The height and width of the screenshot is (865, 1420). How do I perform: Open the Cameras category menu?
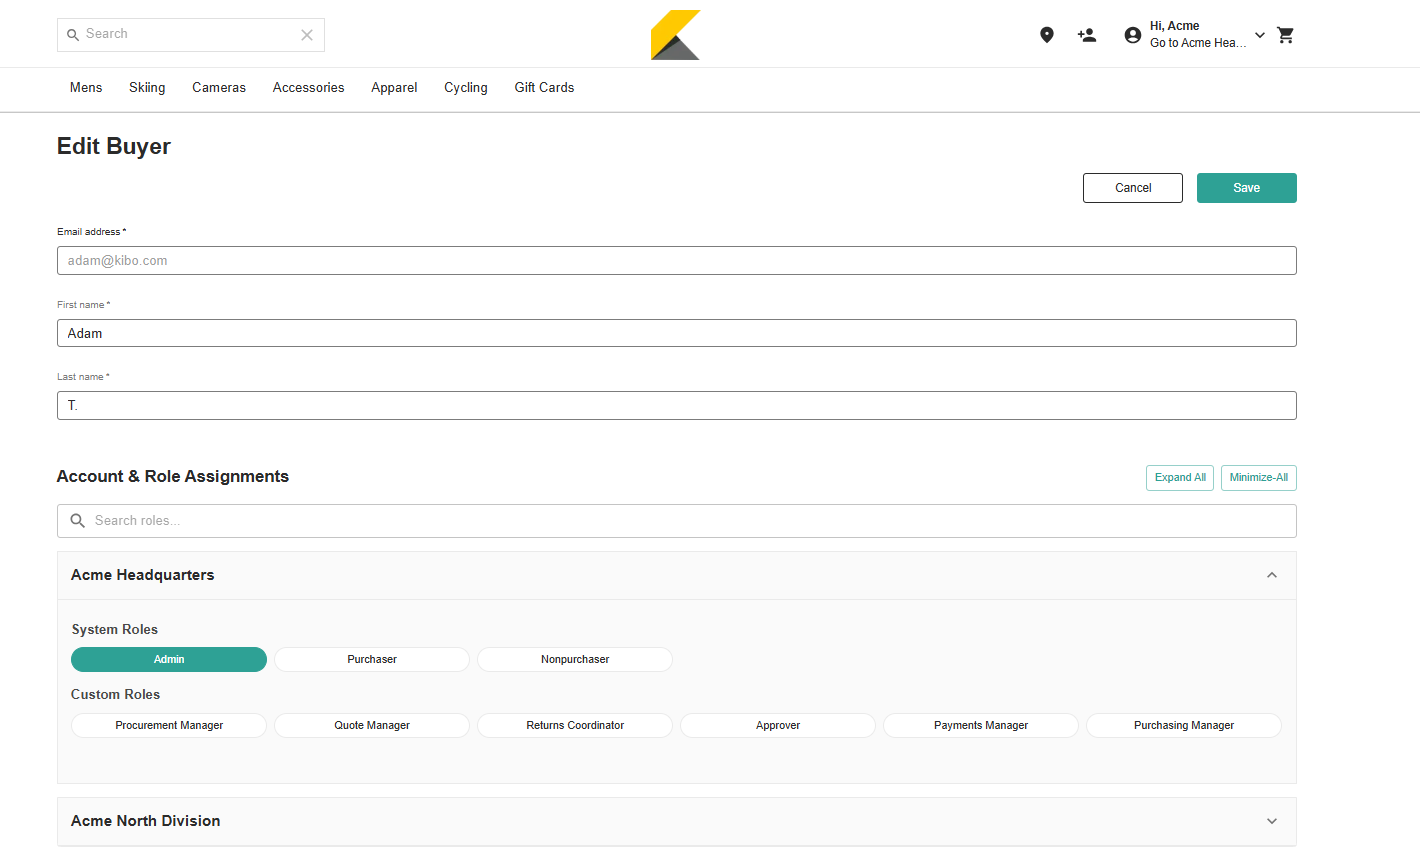pos(219,88)
